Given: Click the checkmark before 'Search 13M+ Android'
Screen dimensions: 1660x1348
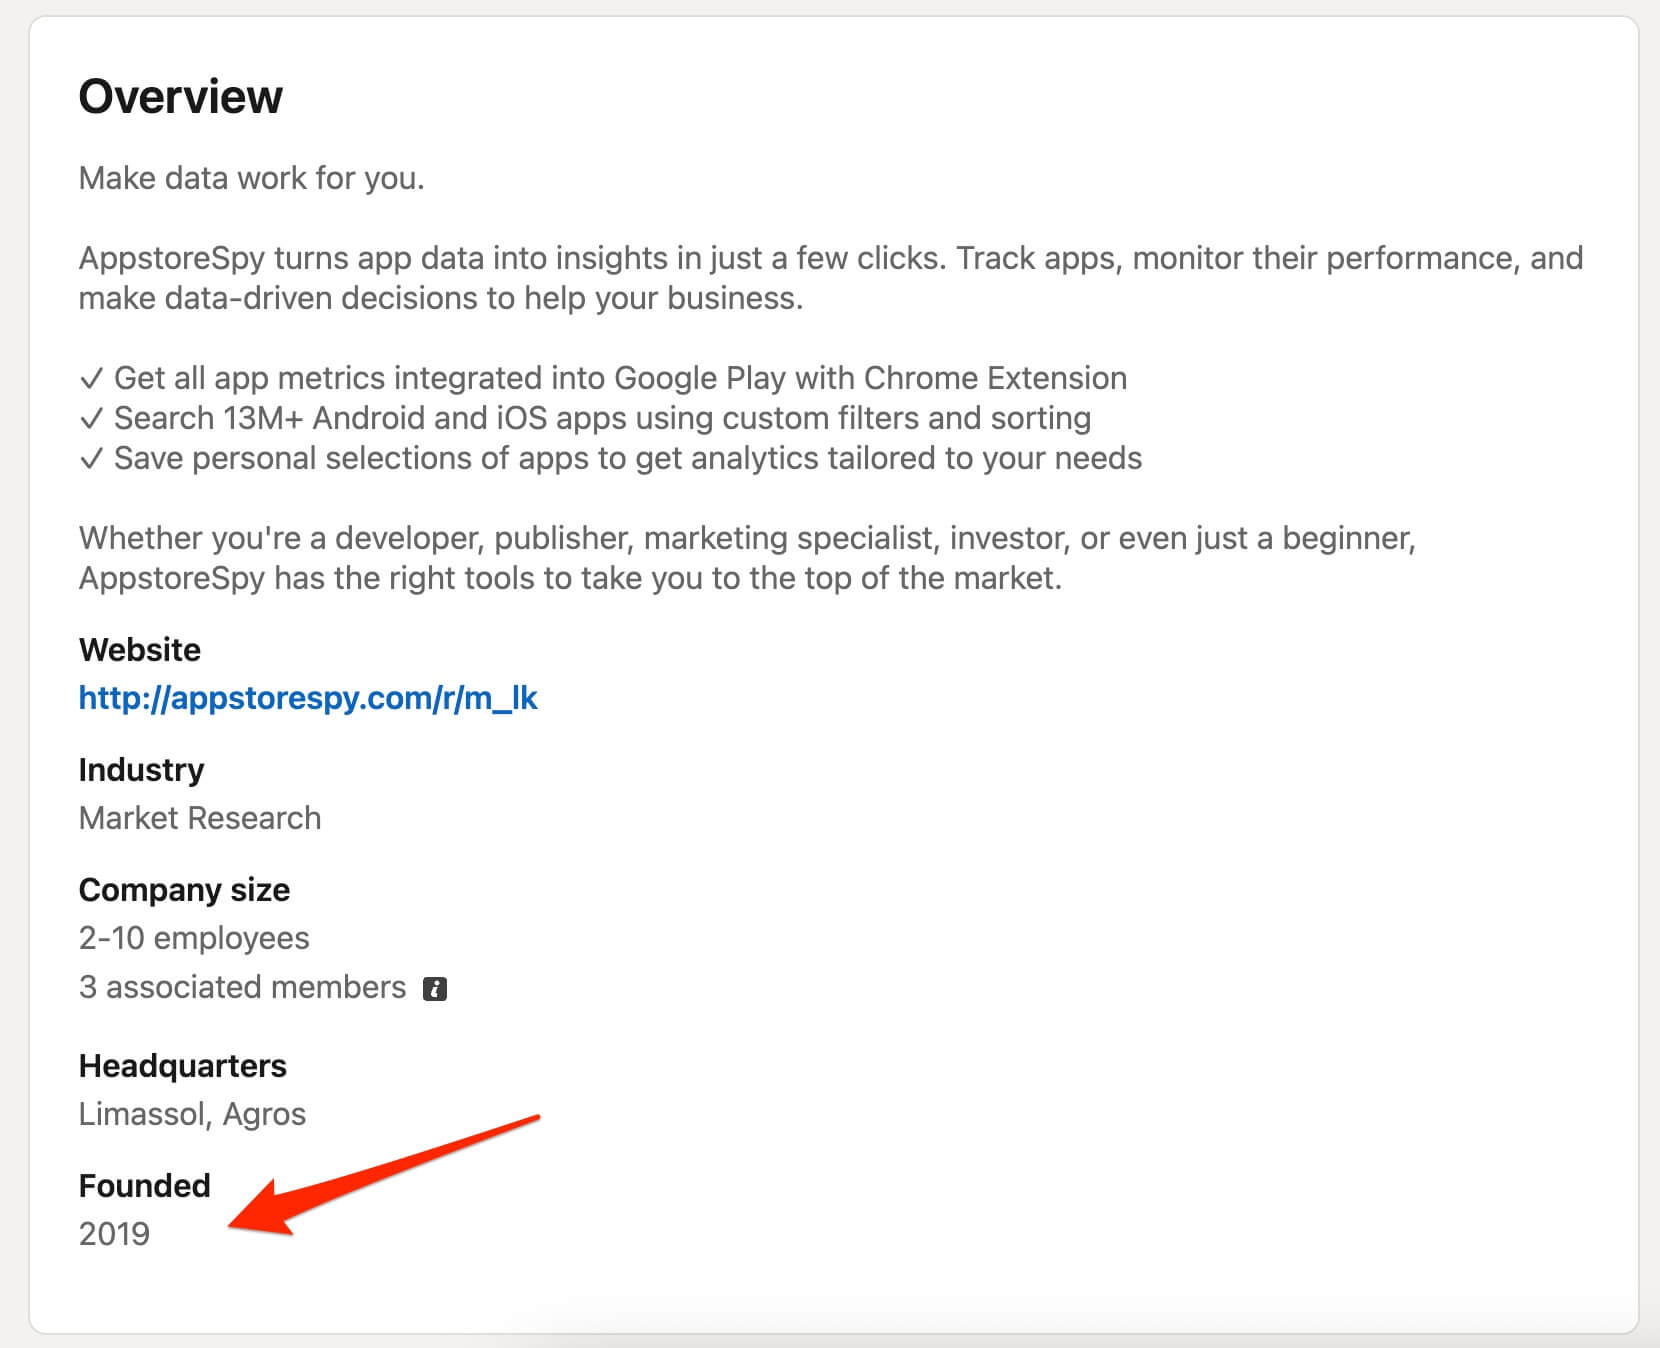Looking at the screenshot, I should pos(91,419).
